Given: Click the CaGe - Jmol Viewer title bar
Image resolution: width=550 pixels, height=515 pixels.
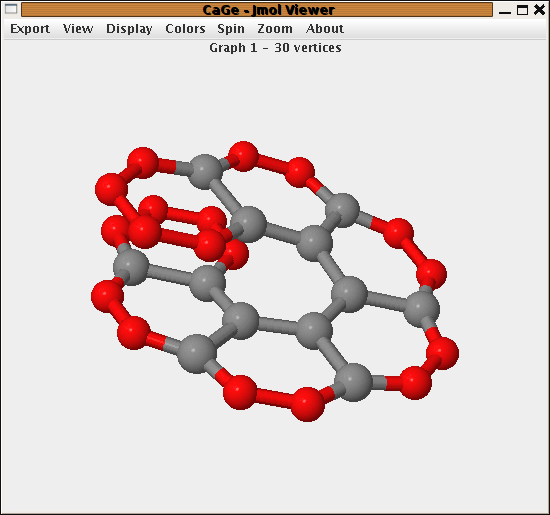Looking at the screenshot, I should point(257,10).
